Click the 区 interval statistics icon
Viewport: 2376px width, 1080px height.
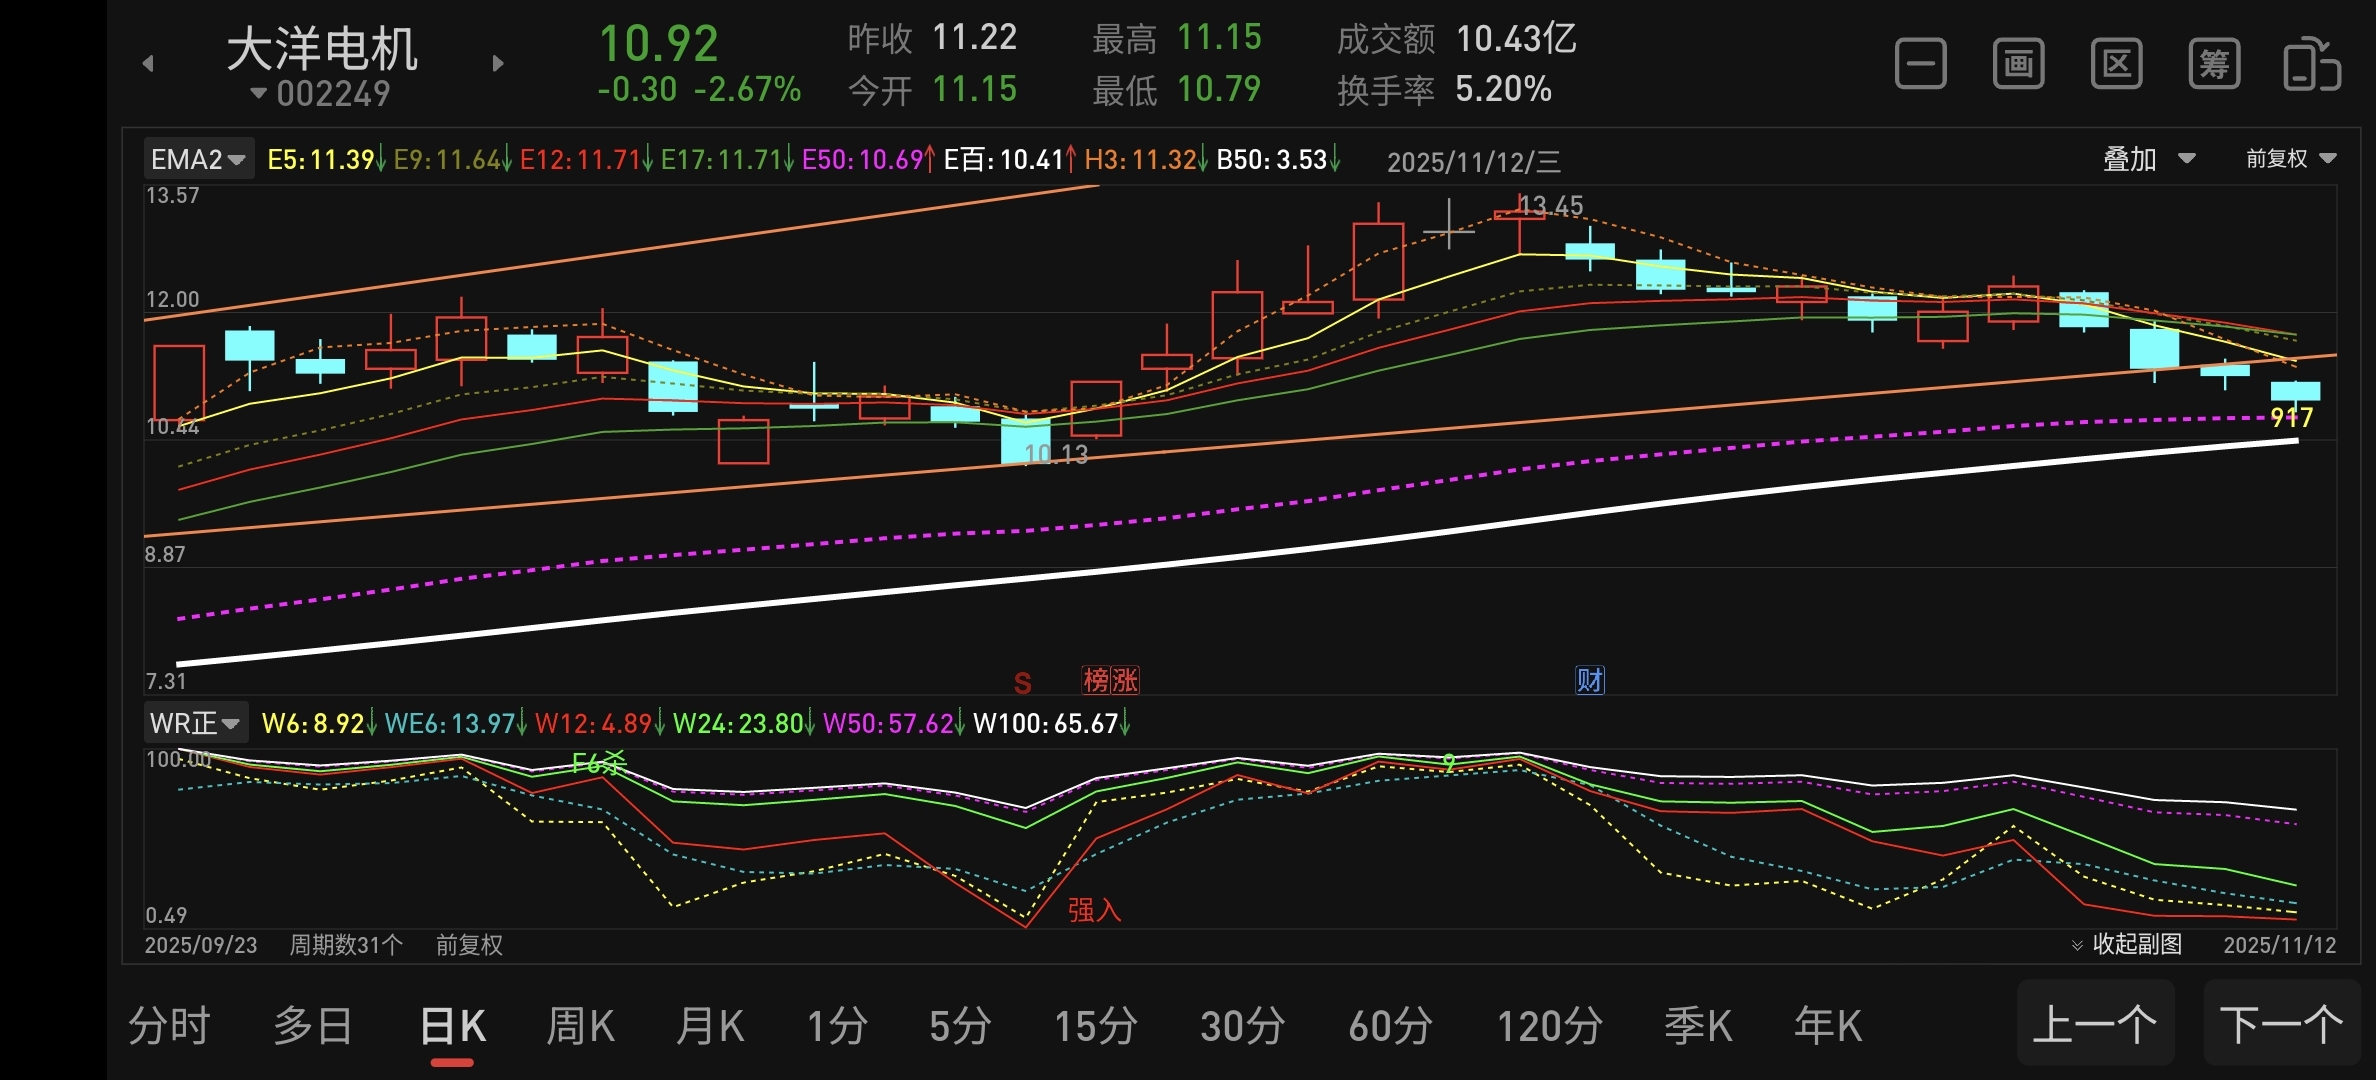(2116, 65)
